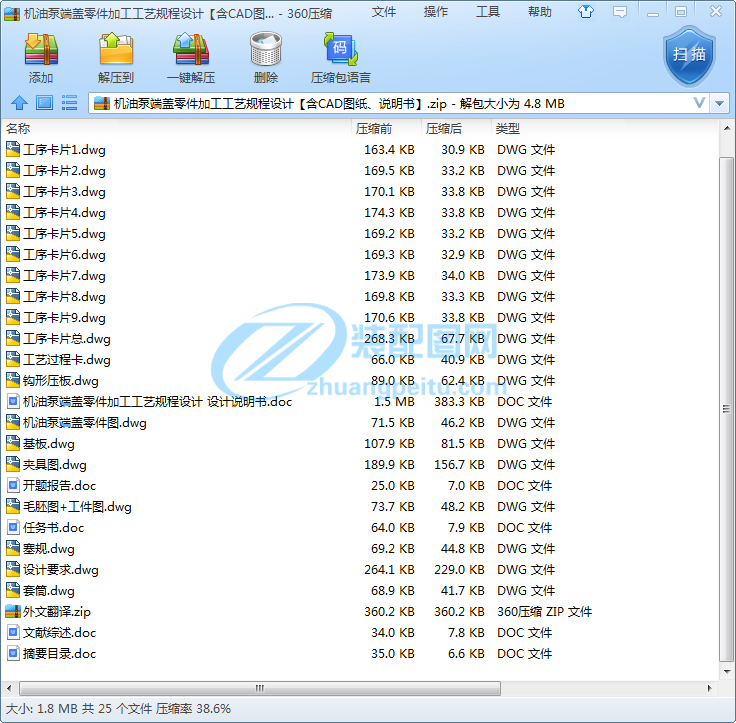Select the 设计要求.dwg file icon

[x=13, y=569]
